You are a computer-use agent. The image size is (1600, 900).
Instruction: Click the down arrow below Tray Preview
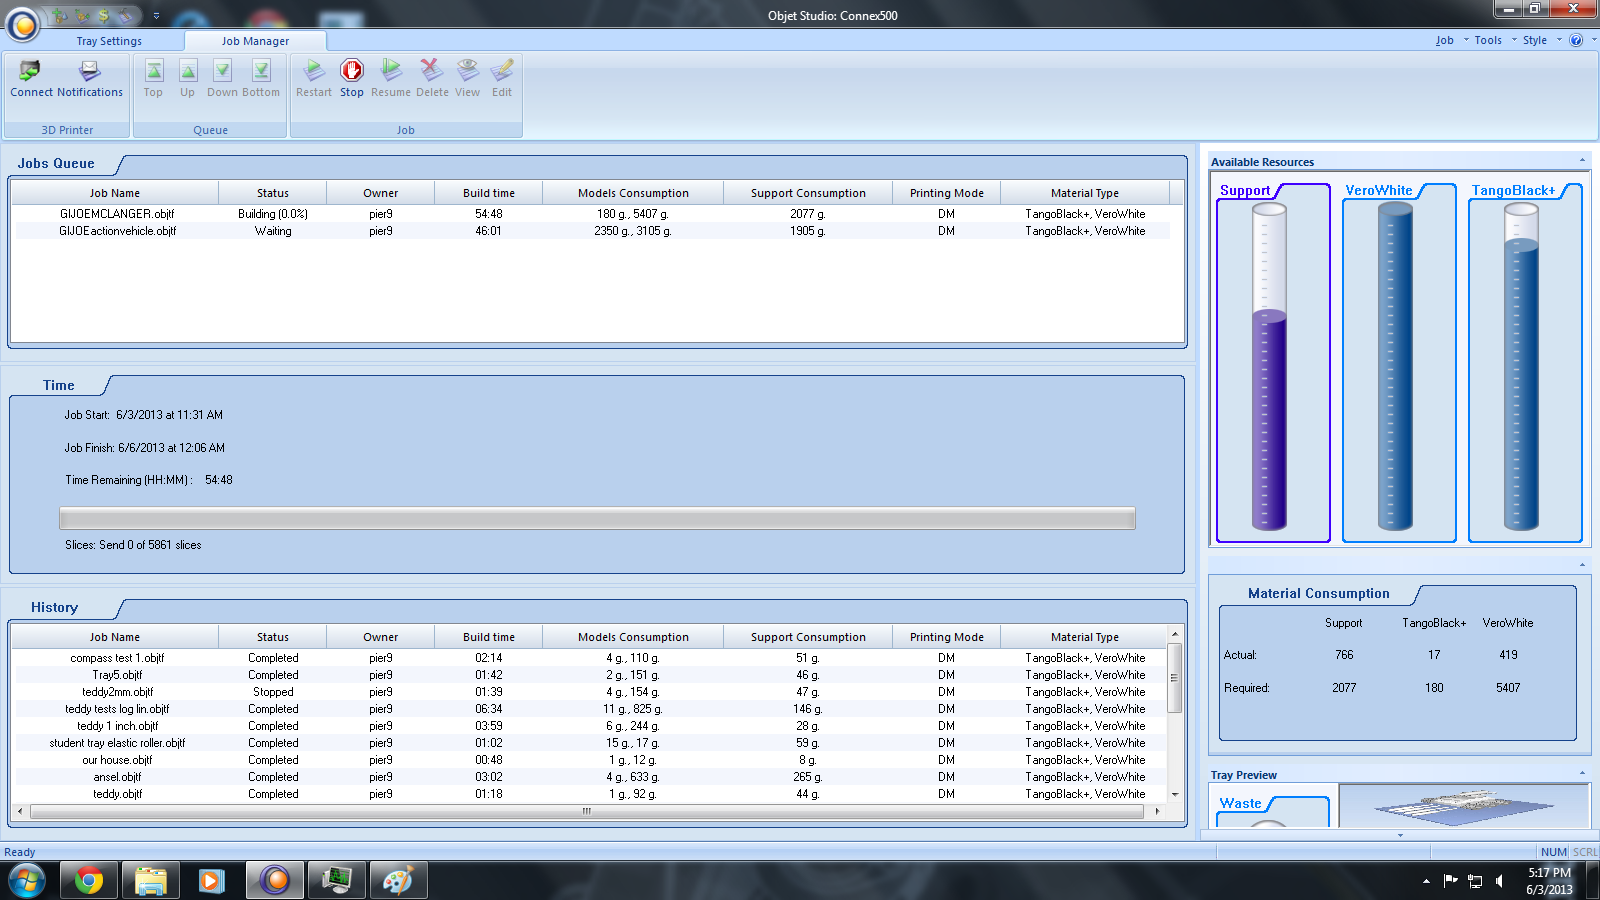click(1400, 835)
